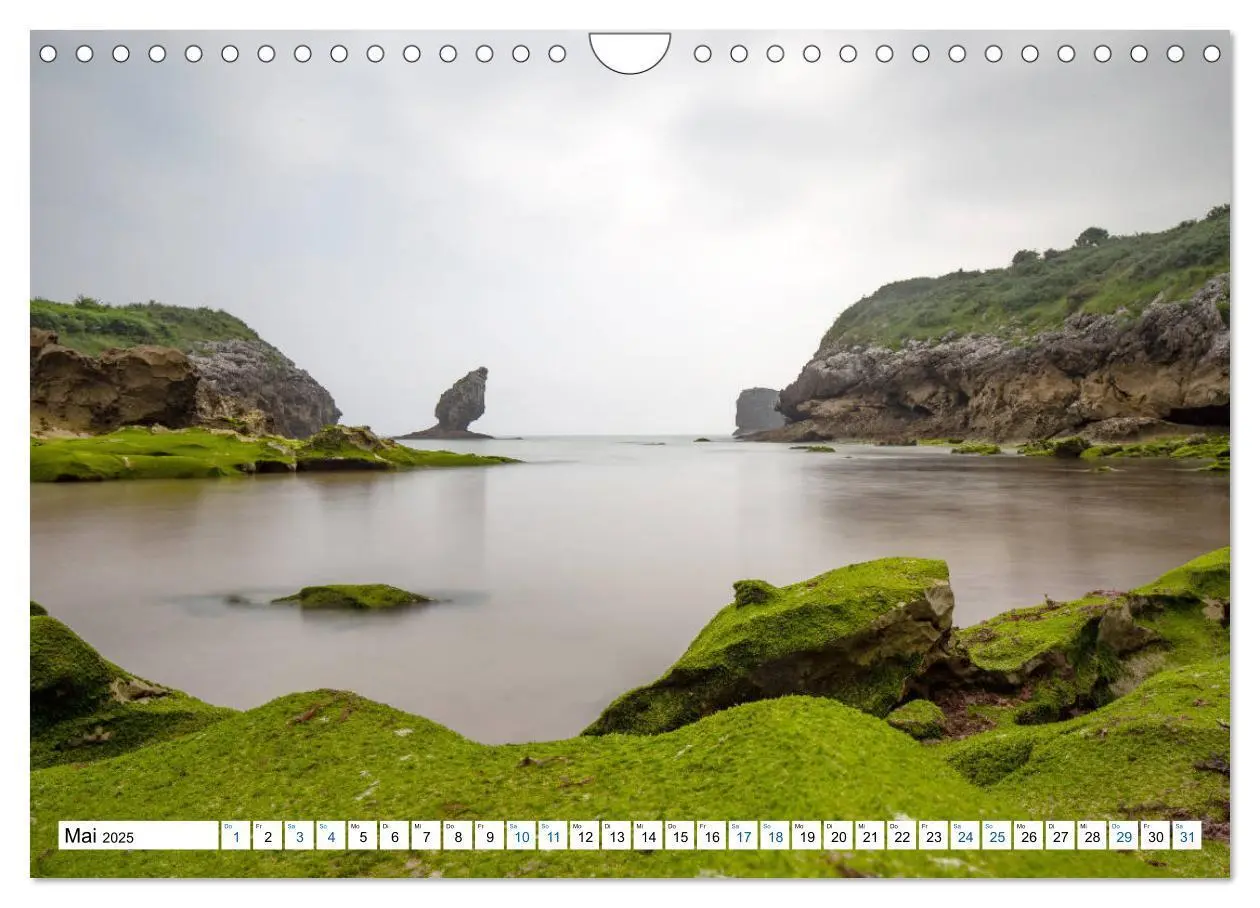Pick date 28 in the strip
Screen dimensions: 1260x908
[1093, 836]
